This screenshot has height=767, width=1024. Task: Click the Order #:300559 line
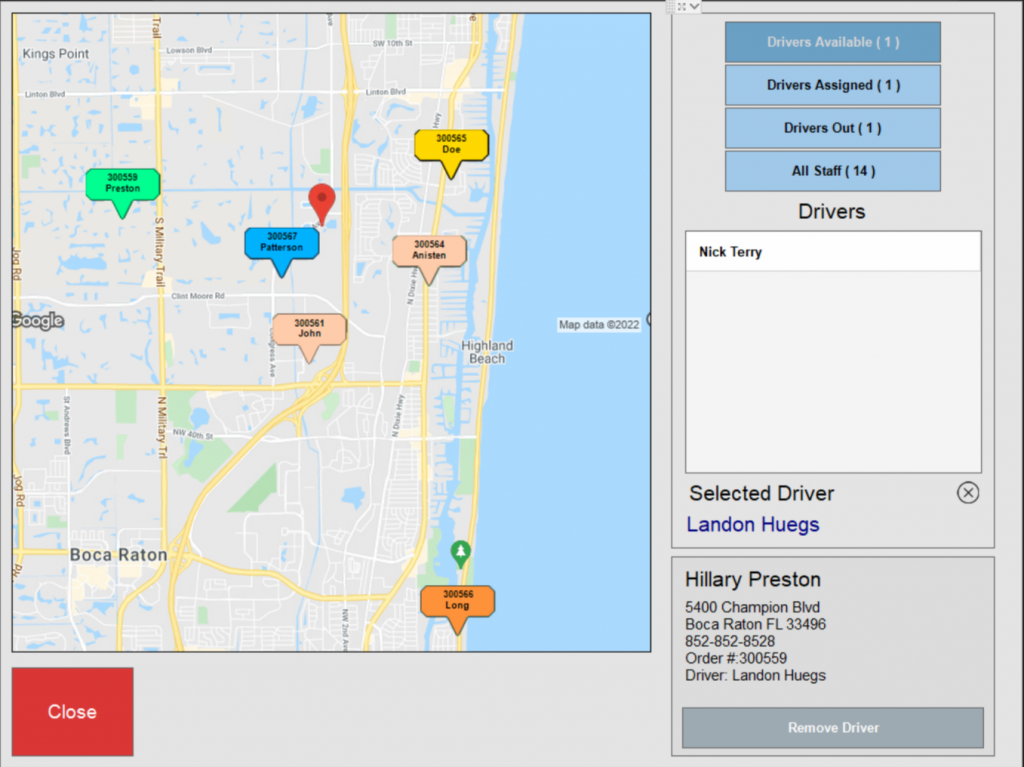pyautogui.click(x=736, y=659)
